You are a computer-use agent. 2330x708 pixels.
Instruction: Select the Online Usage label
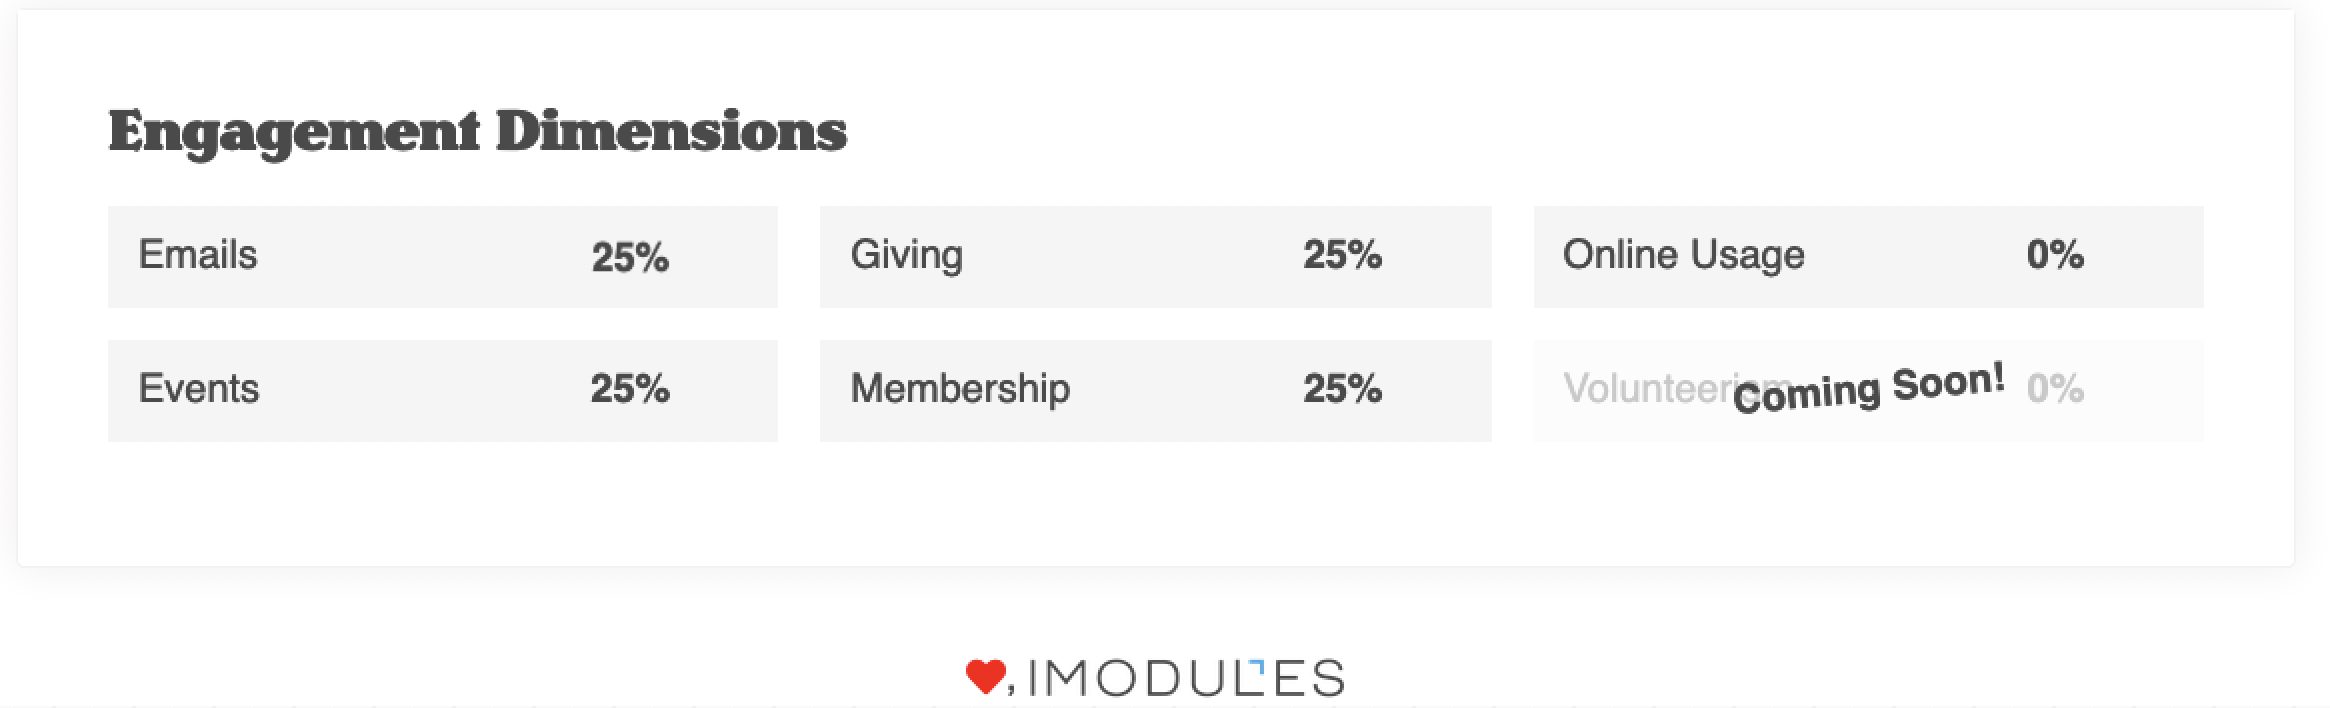(1683, 255)
